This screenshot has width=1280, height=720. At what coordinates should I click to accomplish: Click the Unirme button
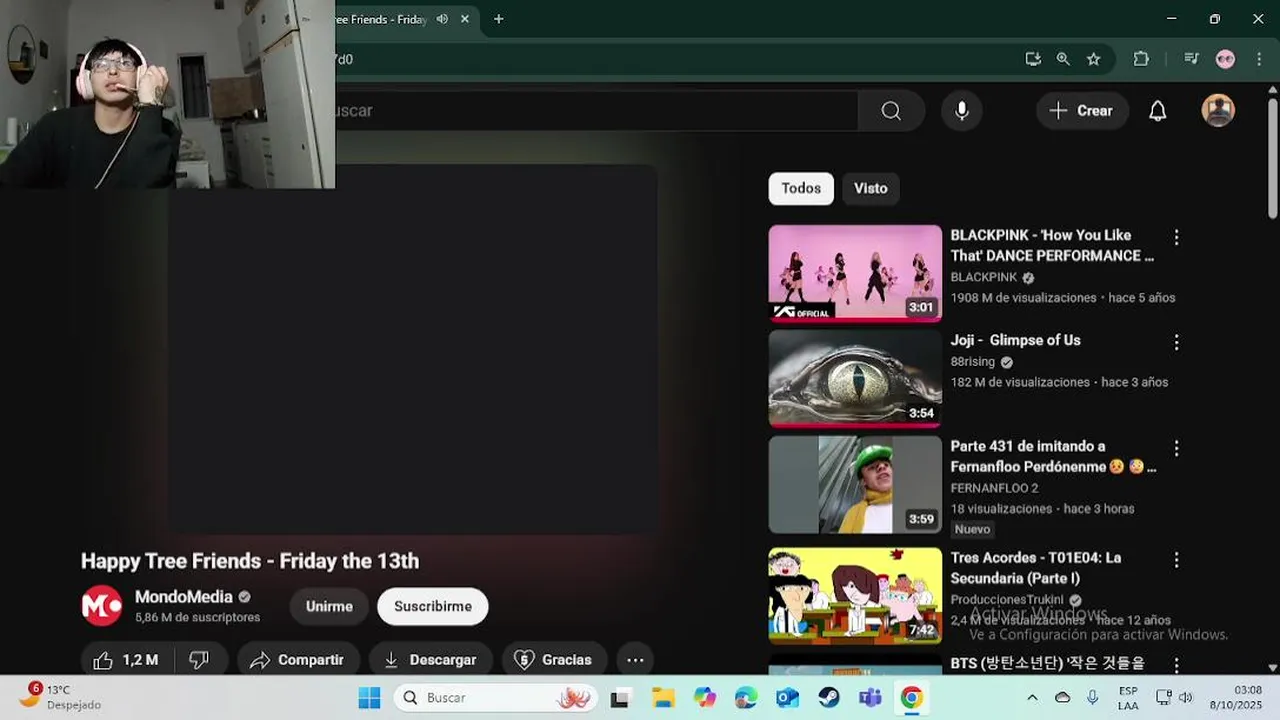click(x=329, y=606)
